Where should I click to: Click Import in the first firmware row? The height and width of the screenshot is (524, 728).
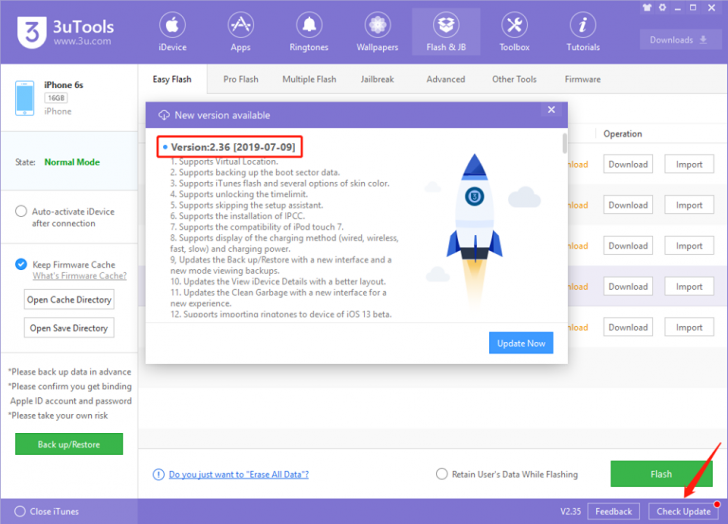689,164
